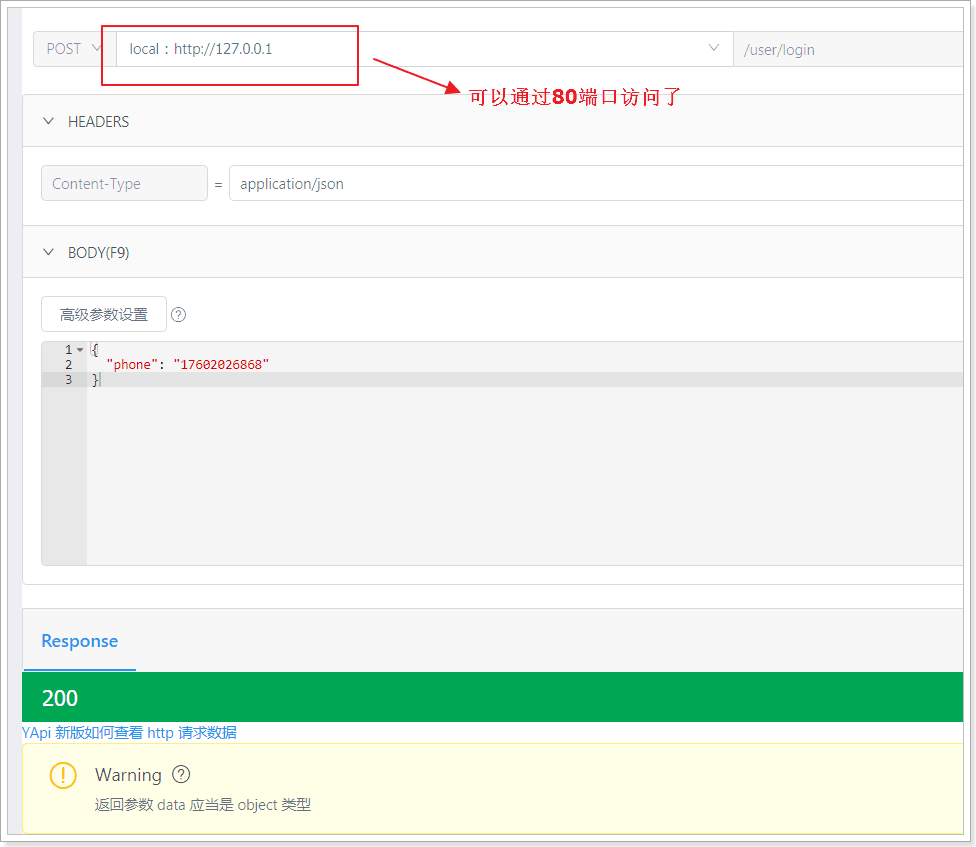The width and height of the screenshot is (976, 847).
Task: Click help icon beside 高级参数设置
Action: [179, 315]
